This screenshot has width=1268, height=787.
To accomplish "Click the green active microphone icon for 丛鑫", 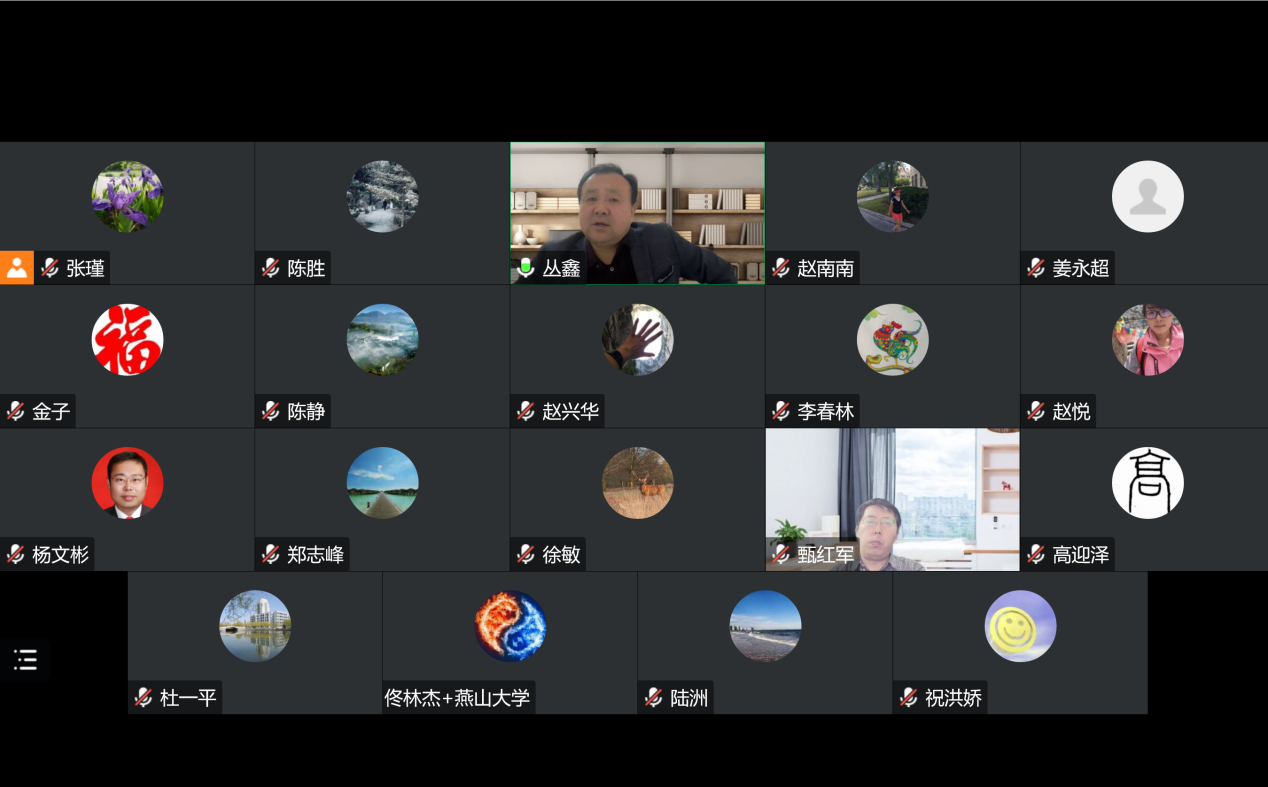I will click(525, 268).
